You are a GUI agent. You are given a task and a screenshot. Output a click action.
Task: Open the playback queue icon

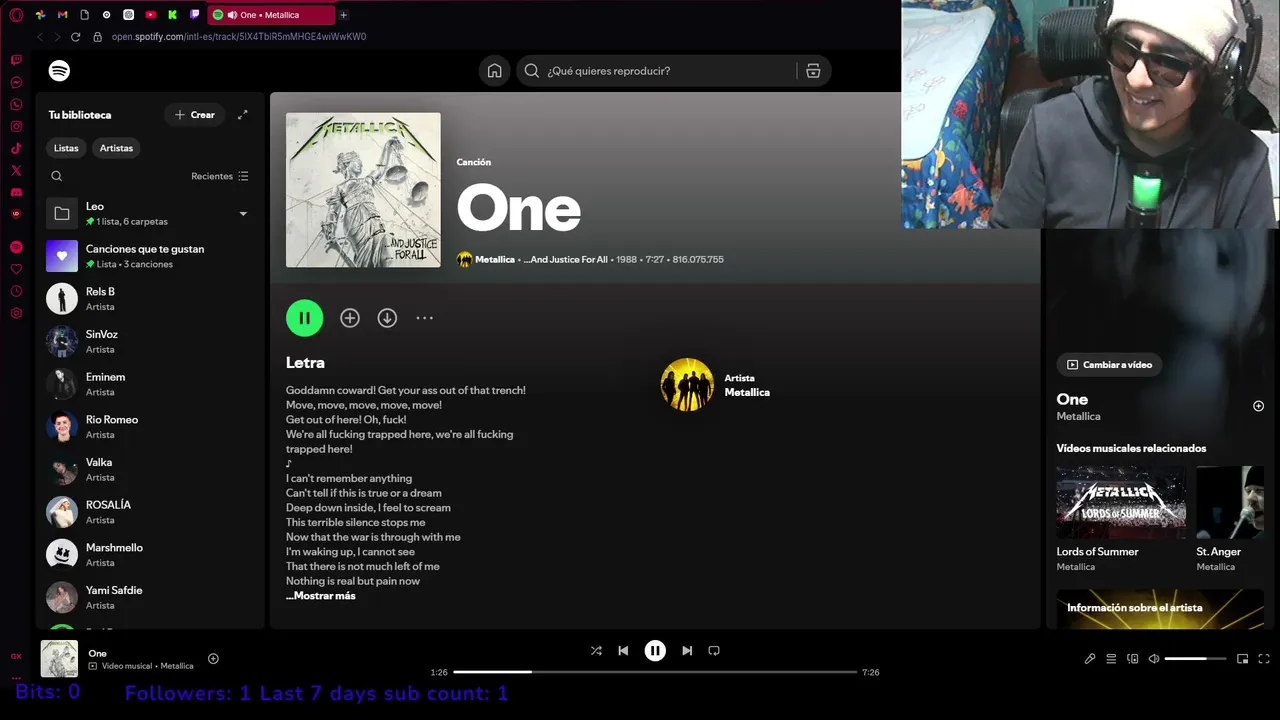[x=1111, y=659]
